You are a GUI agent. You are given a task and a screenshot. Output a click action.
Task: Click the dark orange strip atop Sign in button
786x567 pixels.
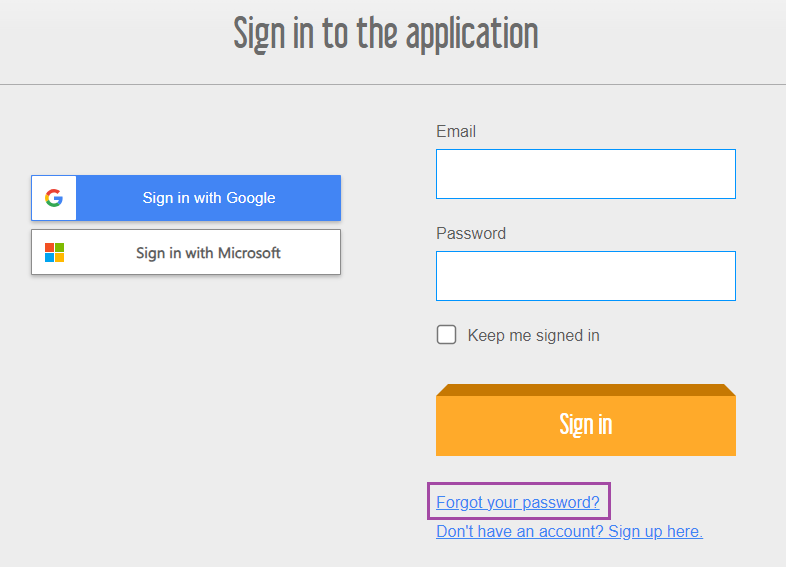point(585,390)
